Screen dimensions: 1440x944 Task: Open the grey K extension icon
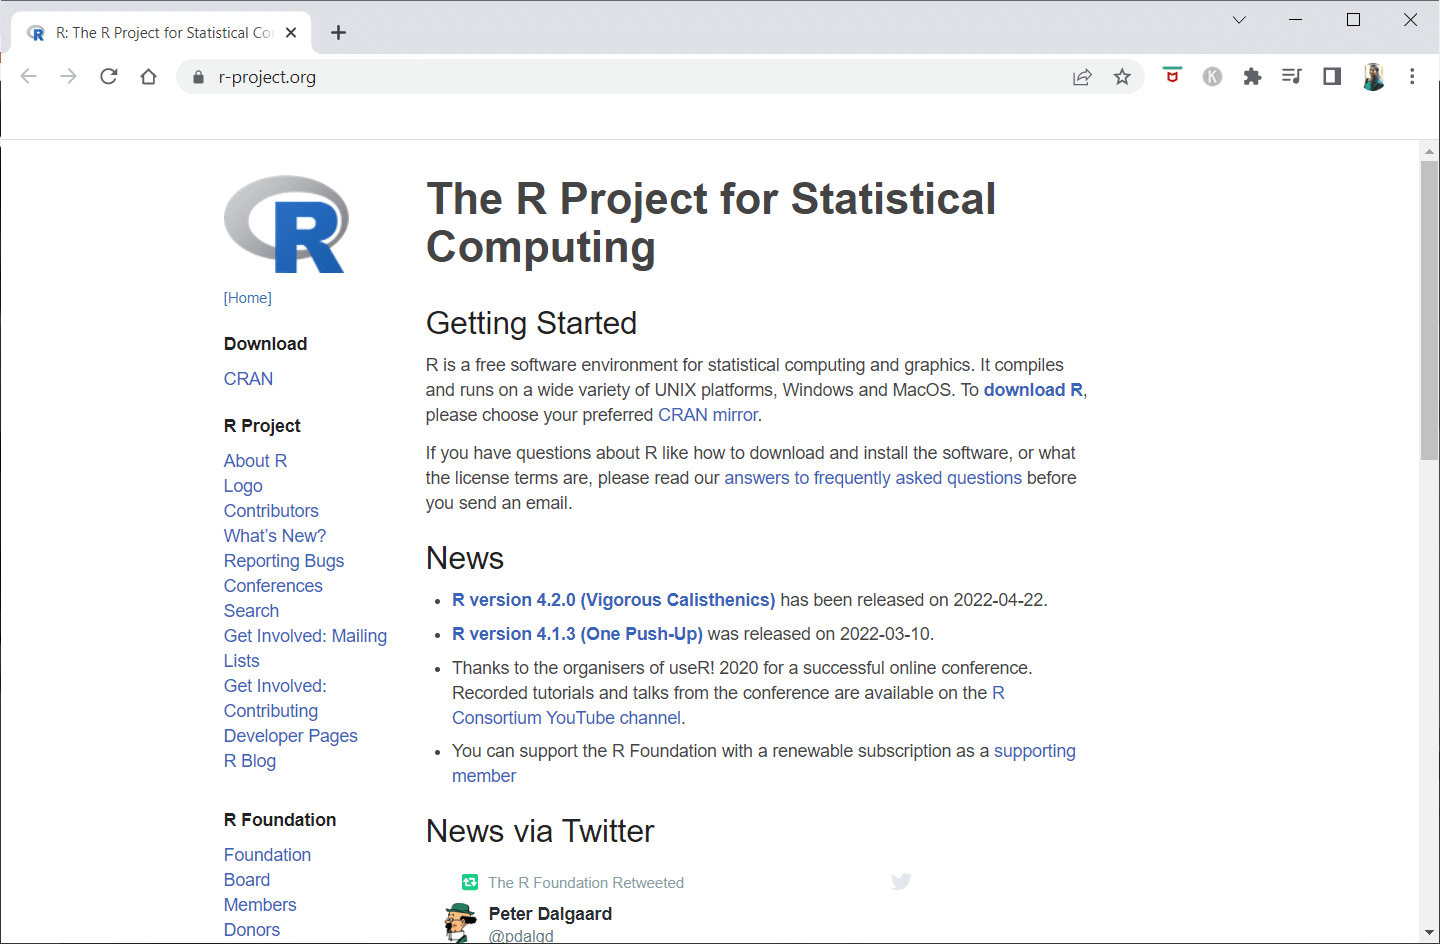[1212, 77]
